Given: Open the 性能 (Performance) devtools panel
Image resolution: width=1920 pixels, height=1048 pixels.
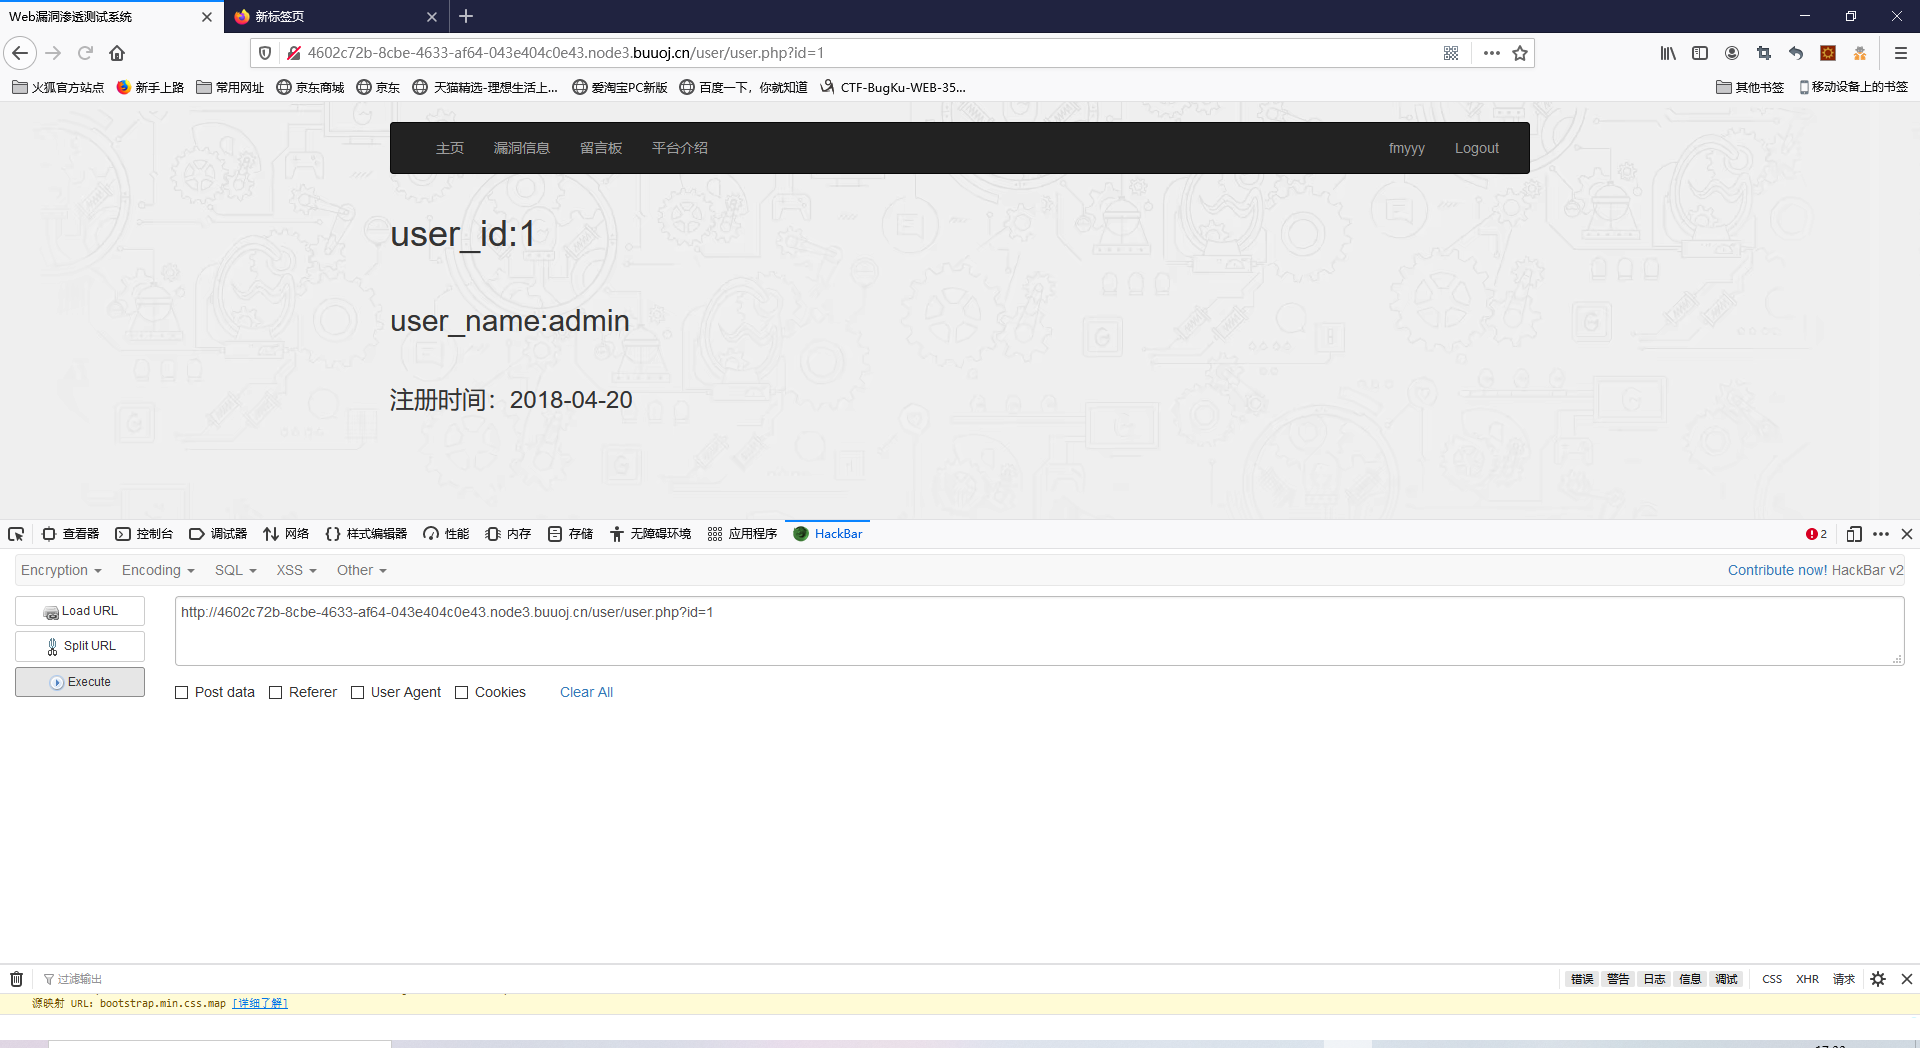Looking at the screenshot, I should [445, 533].
